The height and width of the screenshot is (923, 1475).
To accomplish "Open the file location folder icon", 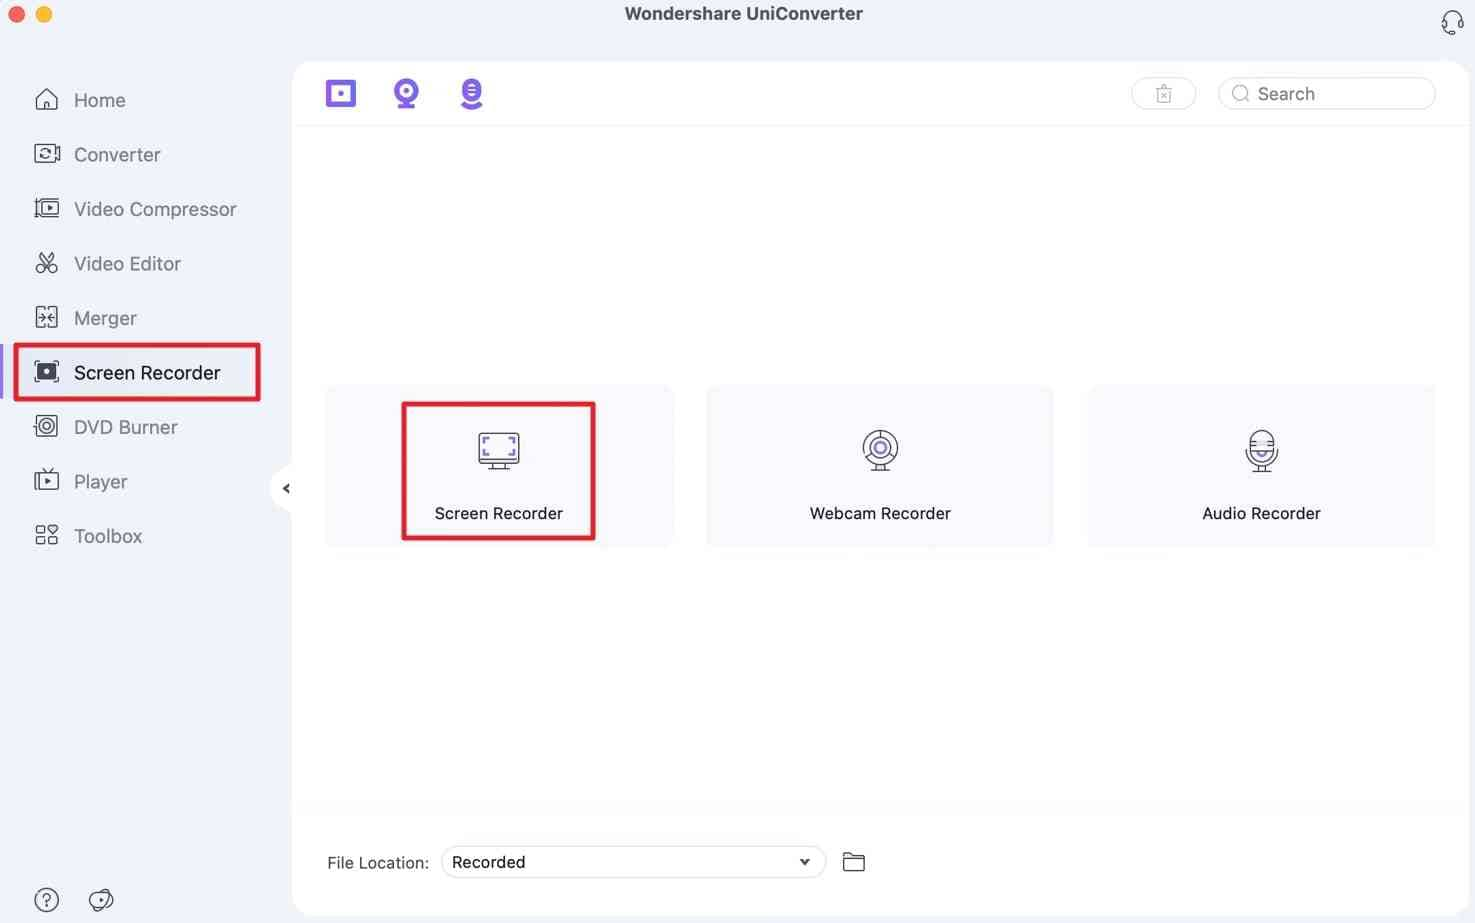I will [x=853, y=862].
